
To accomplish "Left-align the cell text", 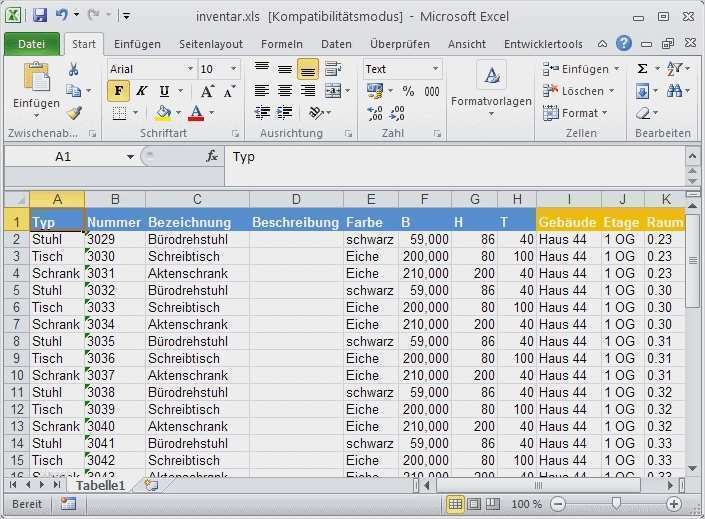I will point(262,91).
